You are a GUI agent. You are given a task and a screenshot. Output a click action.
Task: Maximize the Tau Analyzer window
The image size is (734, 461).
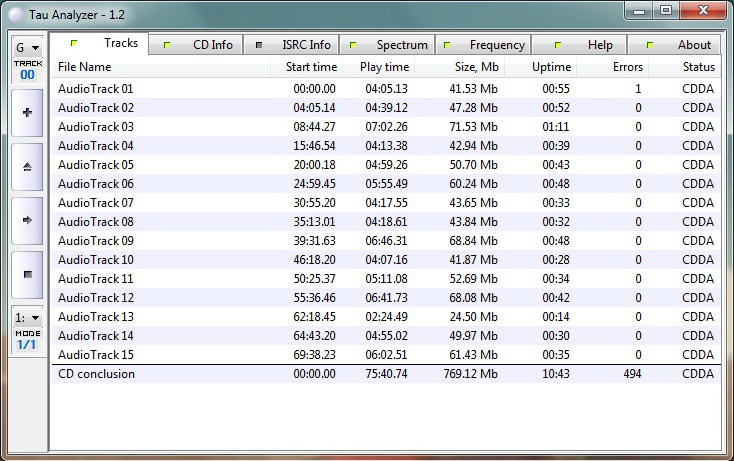666,11
